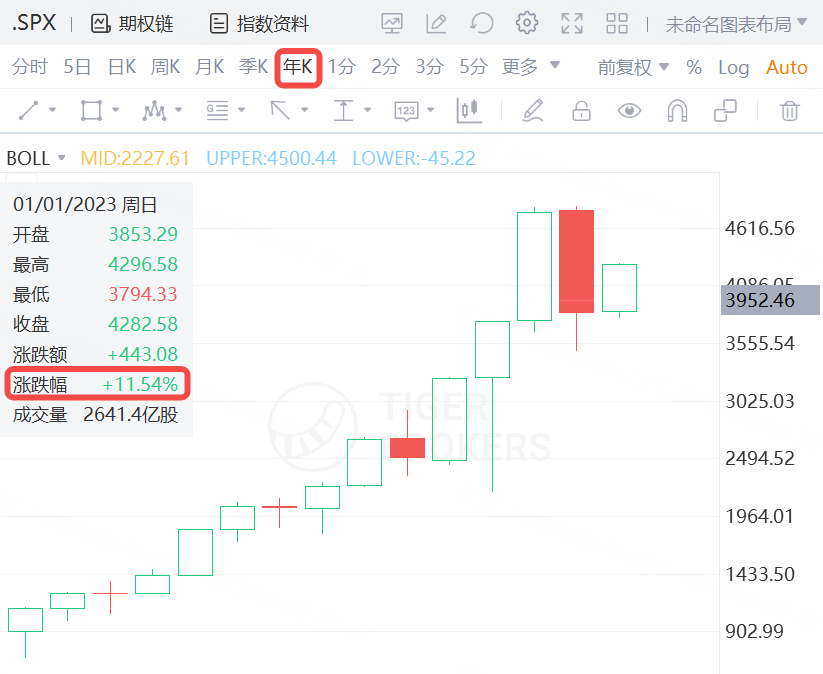Open the 前复权 adjustment dropdown
The image size is (823, 674).
(633, 67)
